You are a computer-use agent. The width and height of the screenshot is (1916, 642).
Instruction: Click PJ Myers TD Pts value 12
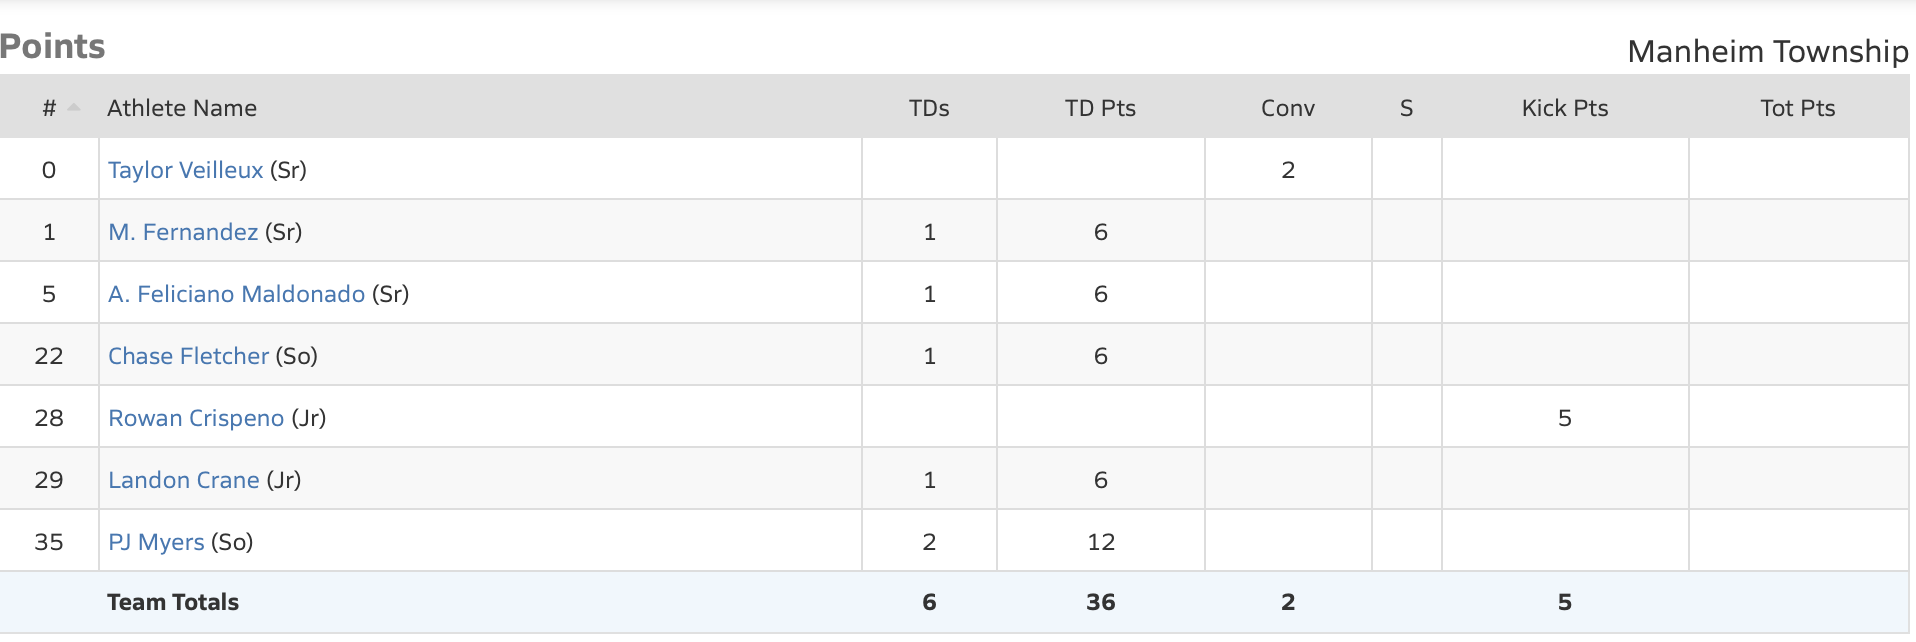pyautogui.click(x=1100, y=542)
